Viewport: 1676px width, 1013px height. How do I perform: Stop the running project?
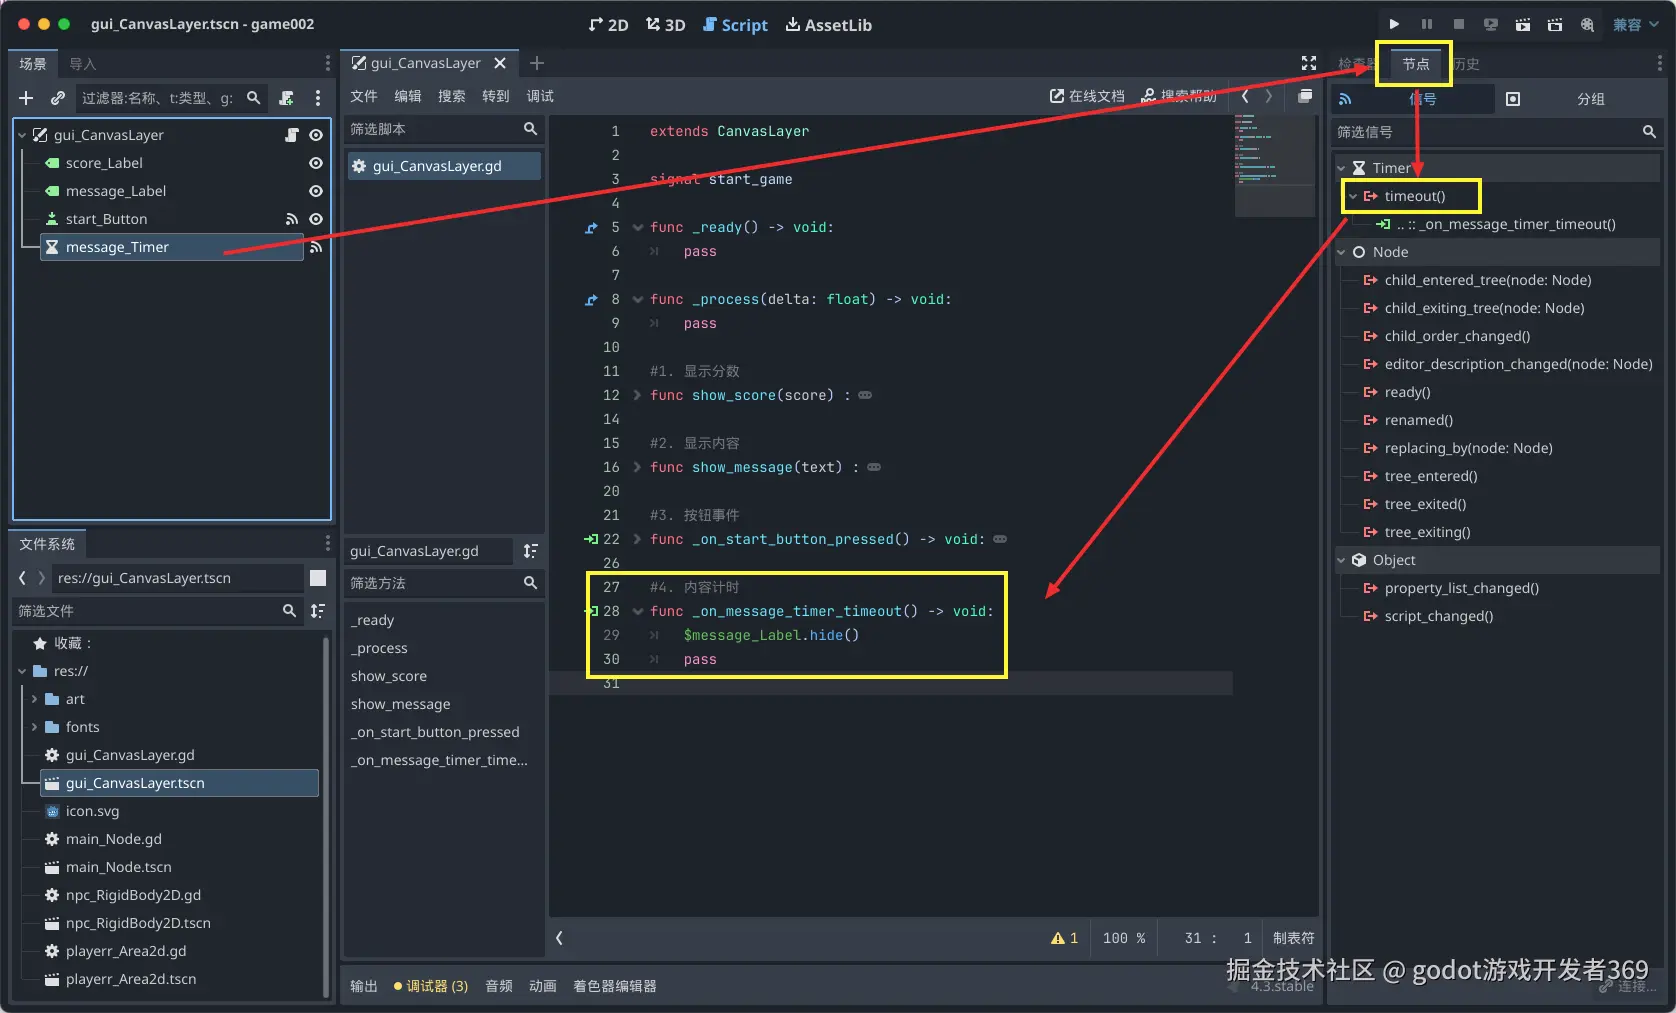click(x=1459, y=24)
